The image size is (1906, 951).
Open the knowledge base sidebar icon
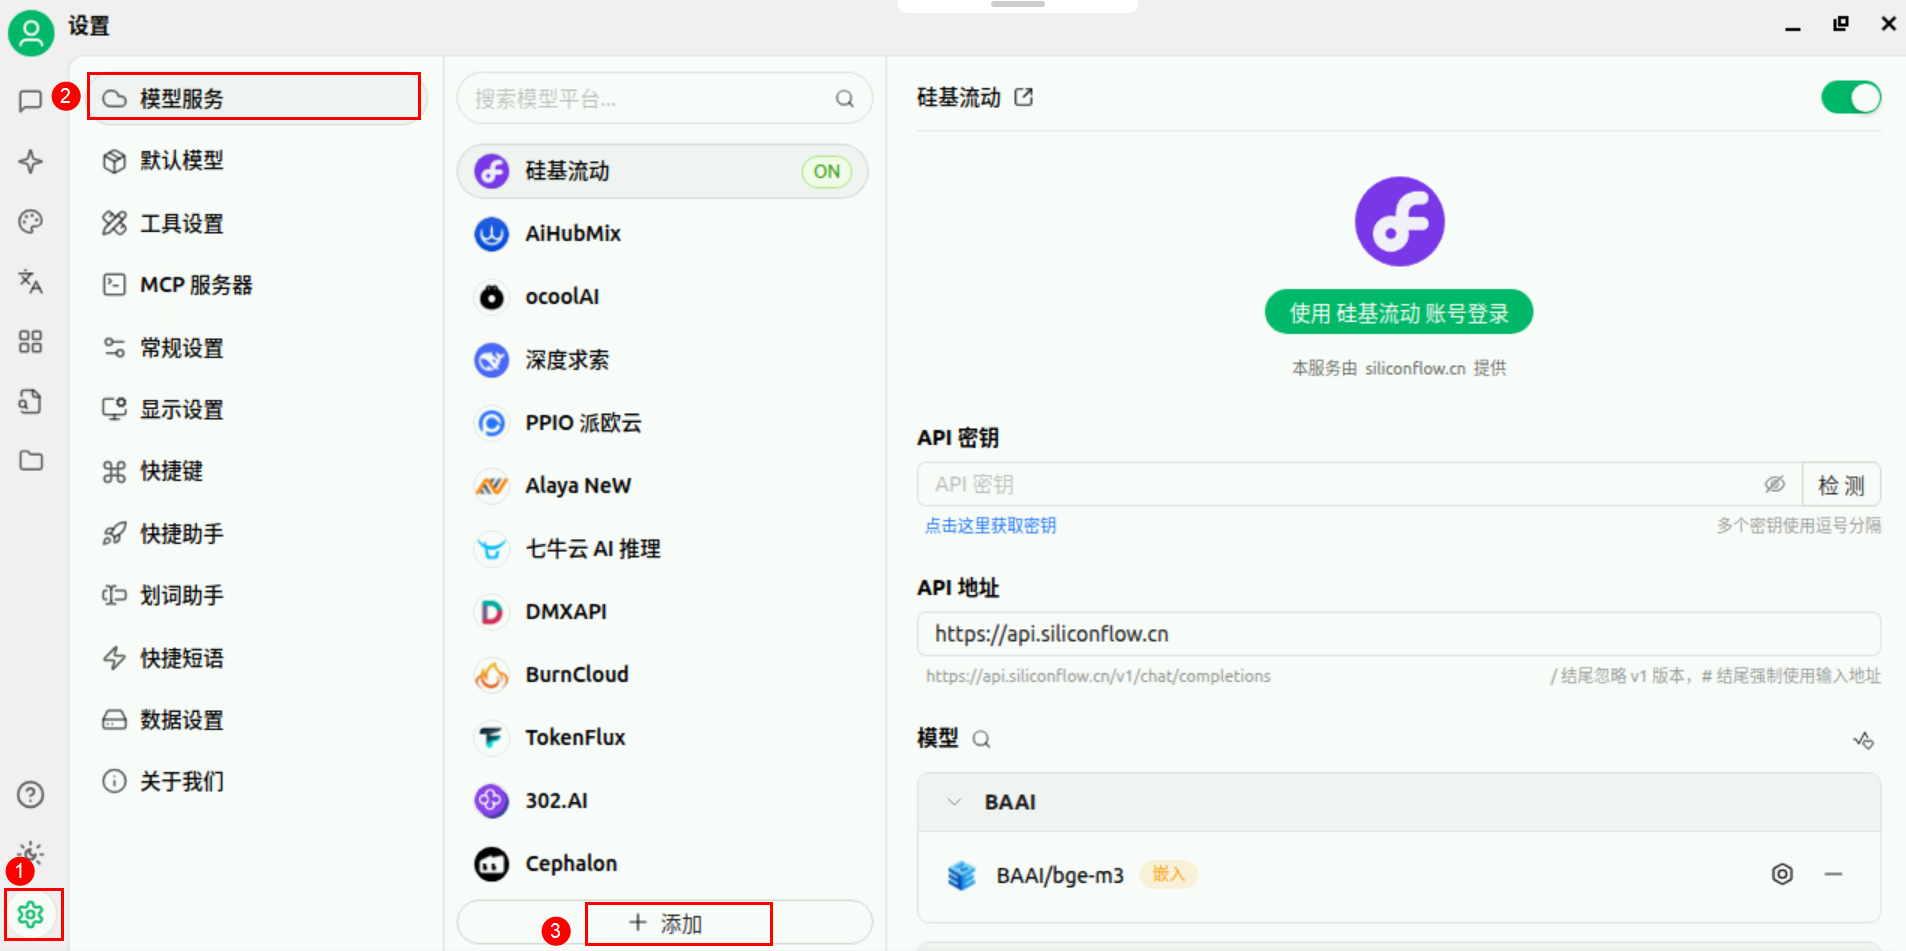(x=30, y=401)
